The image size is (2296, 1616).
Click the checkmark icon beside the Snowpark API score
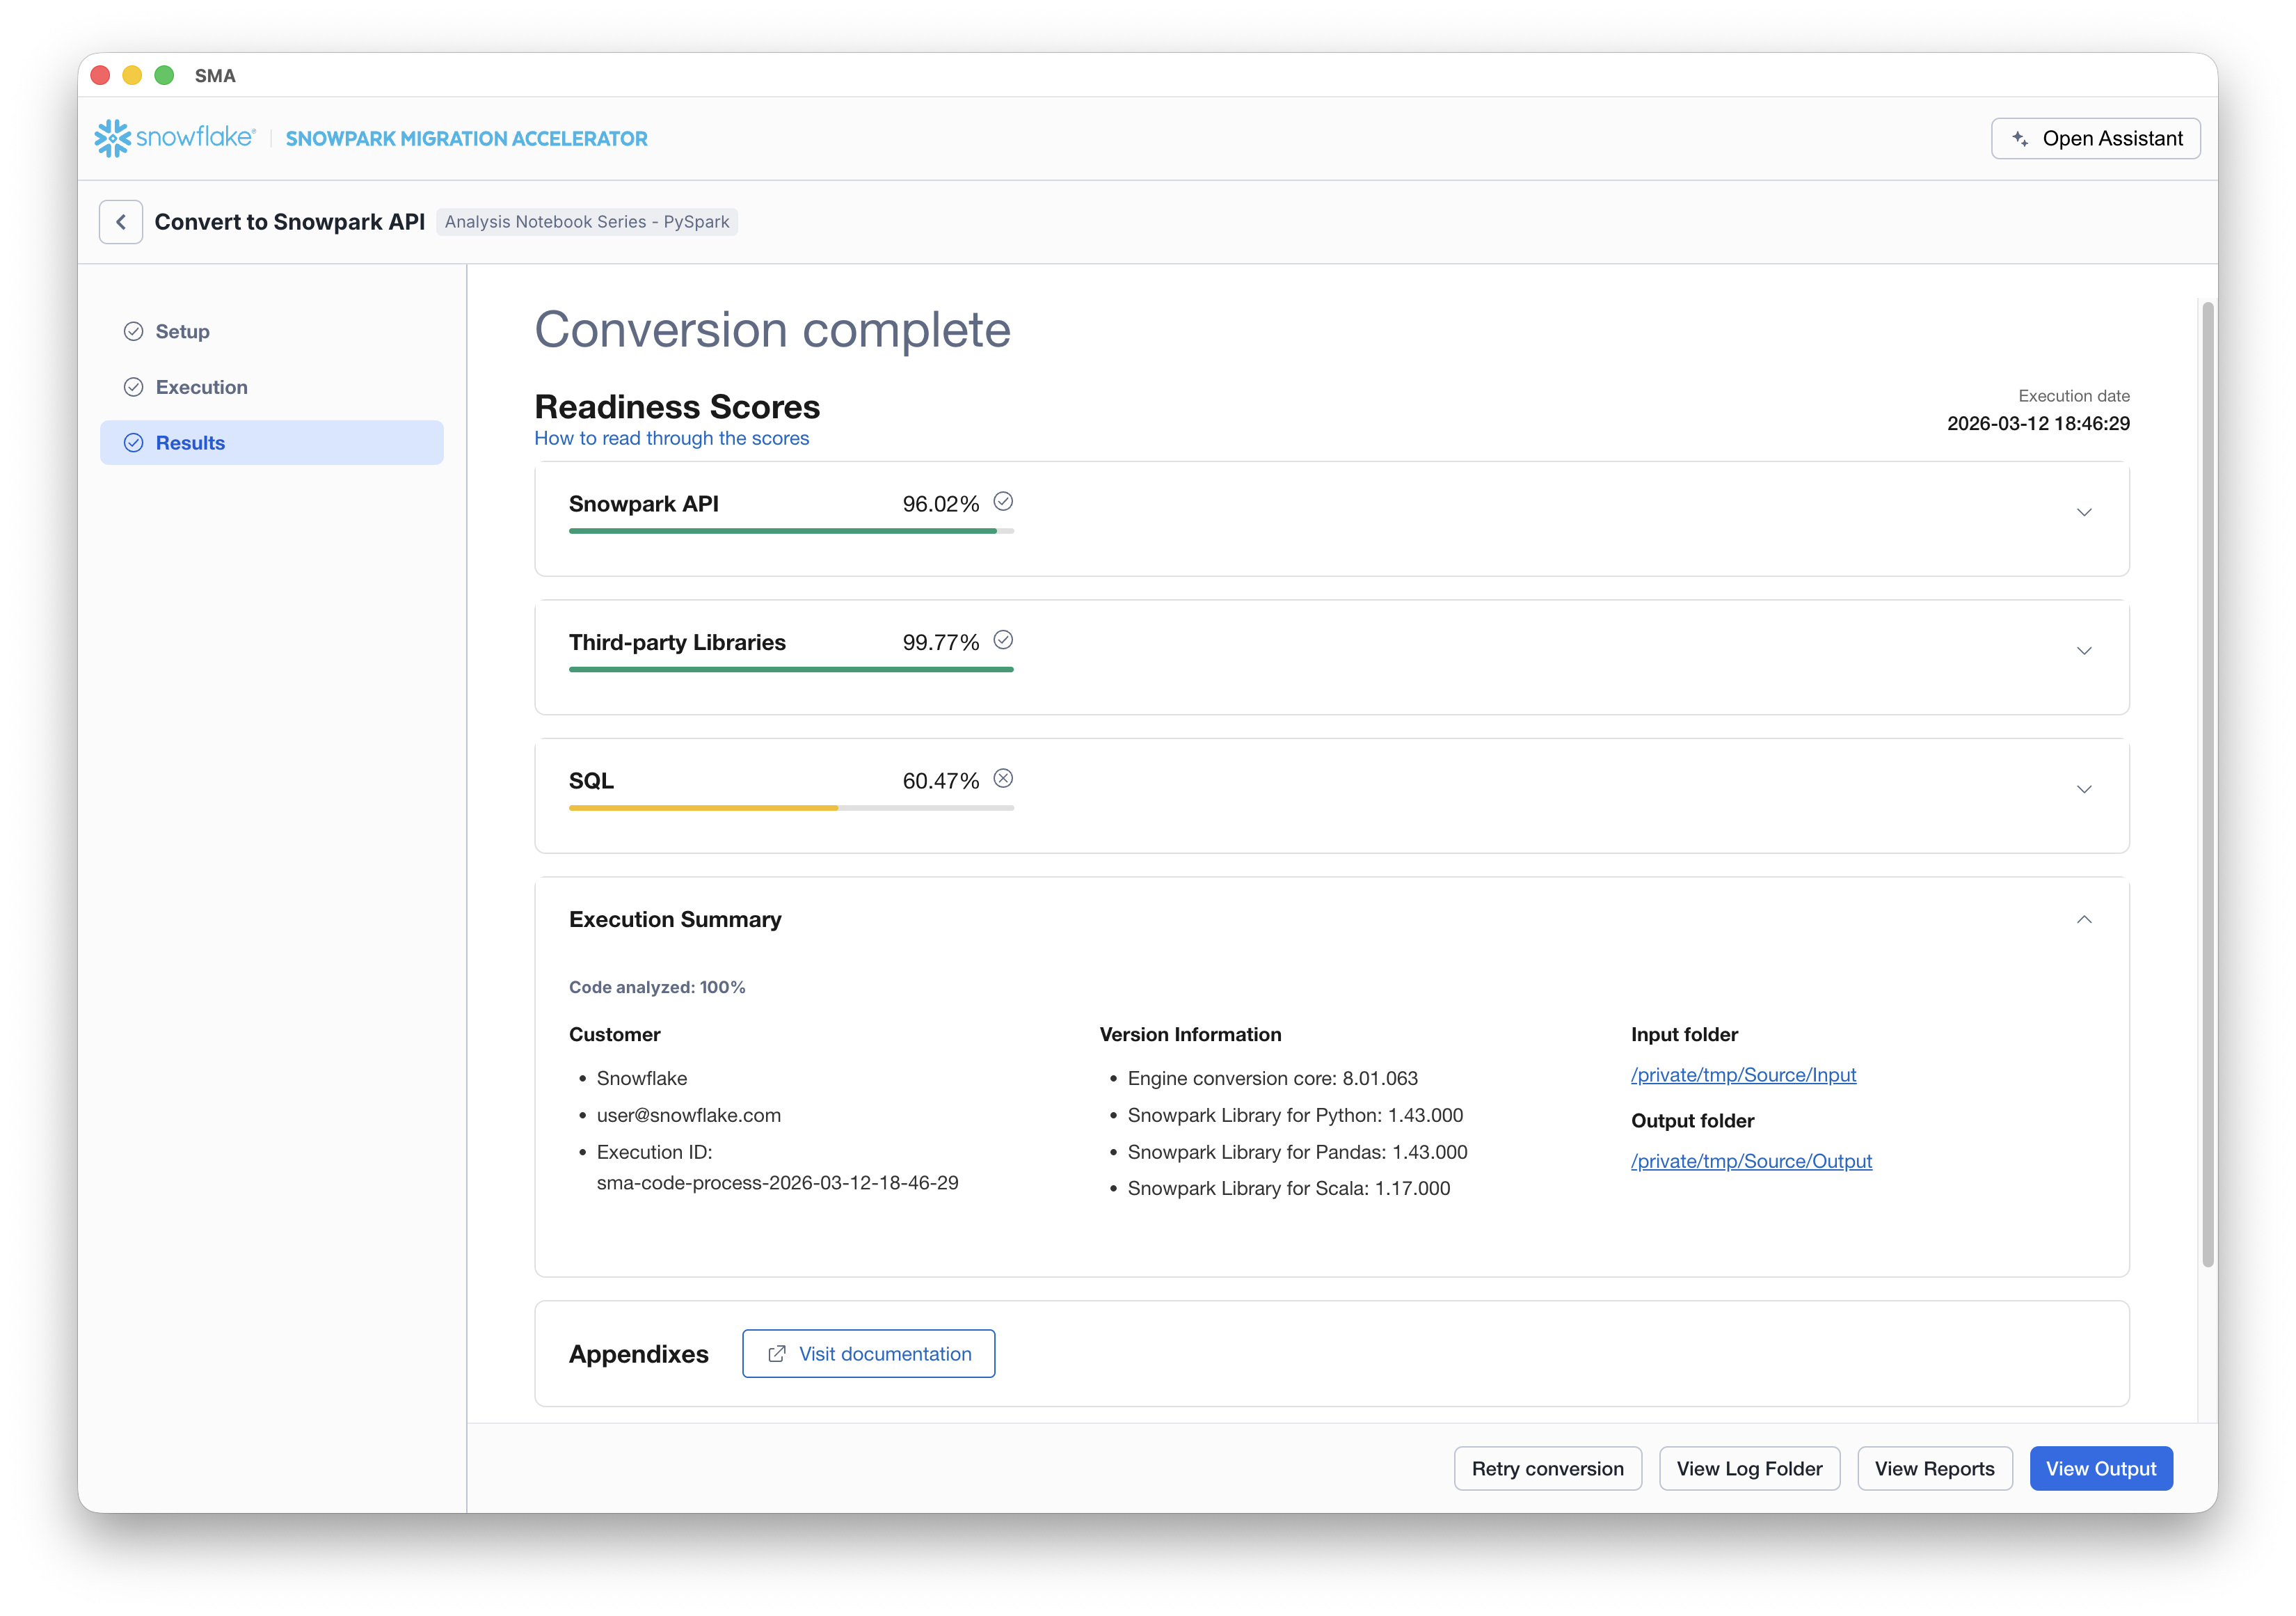[x=1004, y=501]
